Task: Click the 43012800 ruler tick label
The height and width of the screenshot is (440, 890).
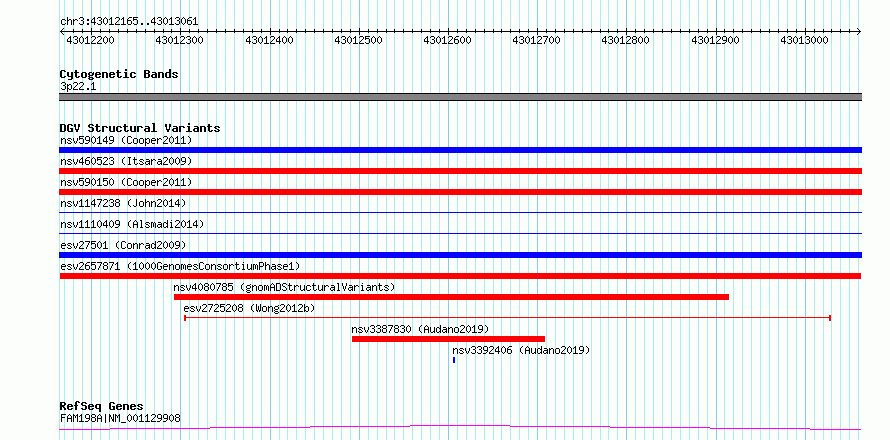Action: [625, 41]
